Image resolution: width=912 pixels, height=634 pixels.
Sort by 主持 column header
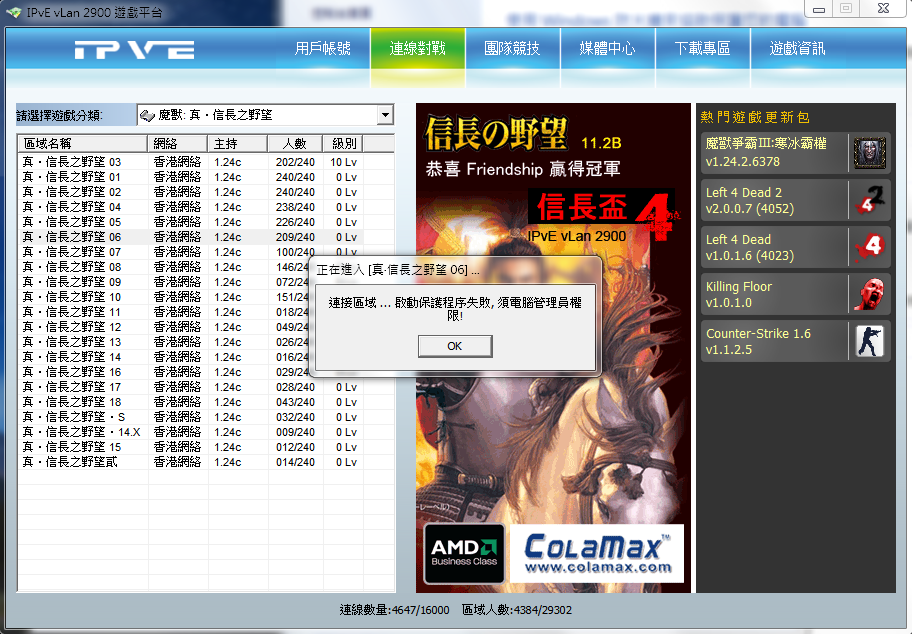(x=237, y=143)
